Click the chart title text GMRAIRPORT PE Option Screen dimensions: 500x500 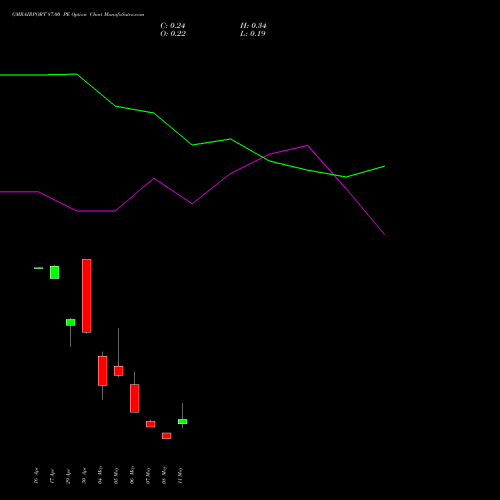point(78,15)
